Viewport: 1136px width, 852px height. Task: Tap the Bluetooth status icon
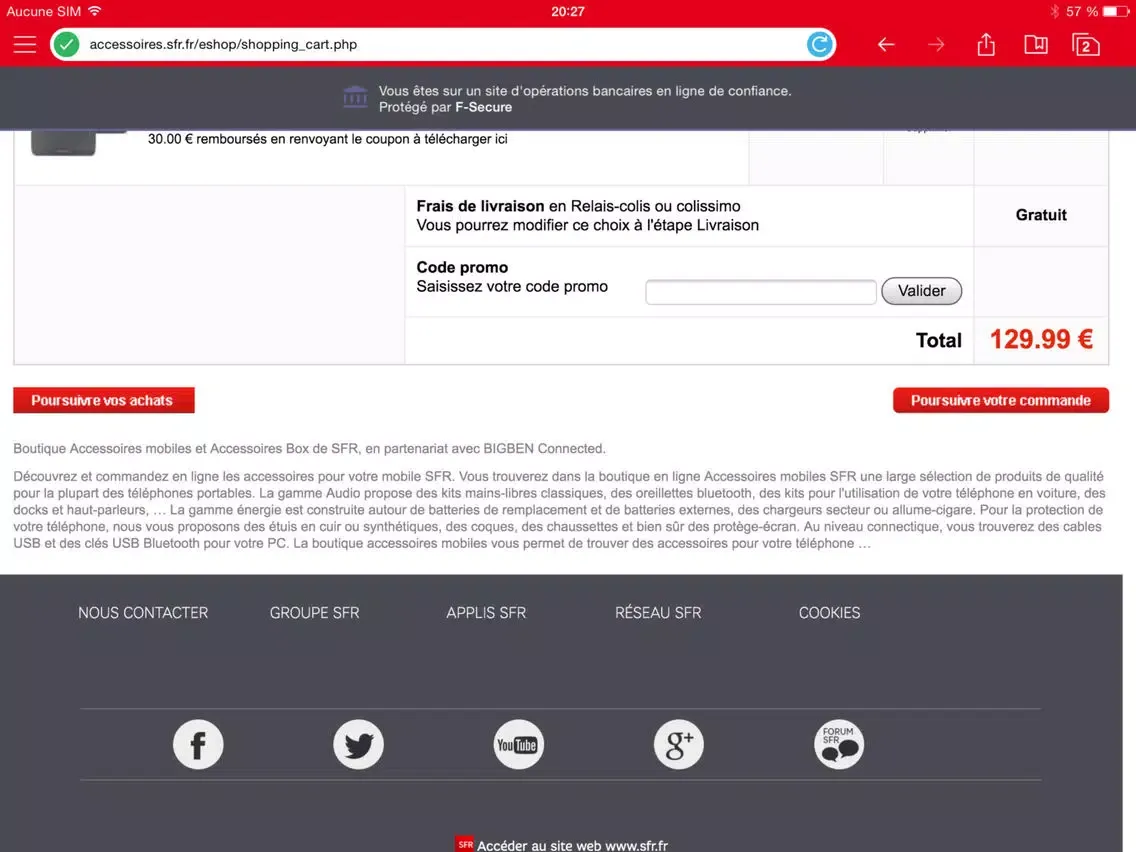[x=1054, y=12]
